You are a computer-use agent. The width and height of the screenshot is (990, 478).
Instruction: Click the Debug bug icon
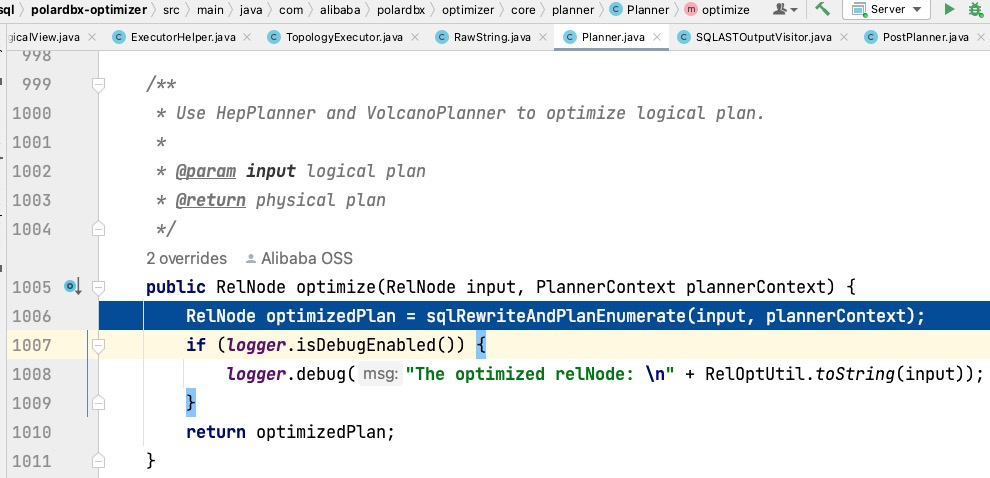tap(976, 9)
